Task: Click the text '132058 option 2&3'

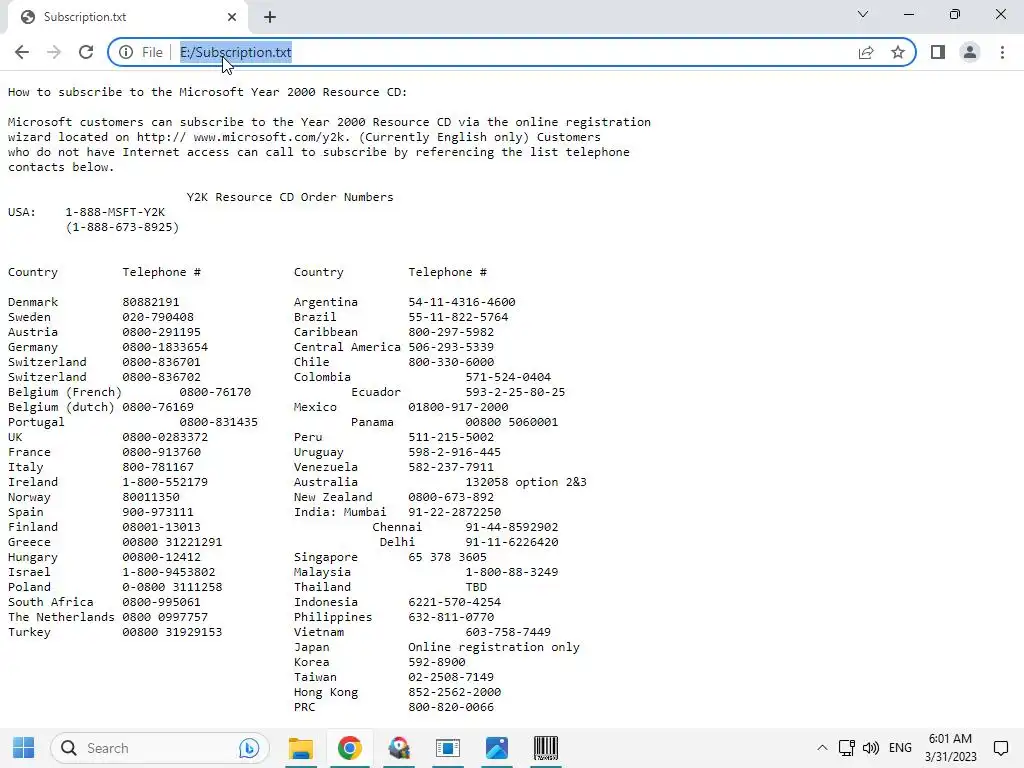Action: (x=526, y=483)
